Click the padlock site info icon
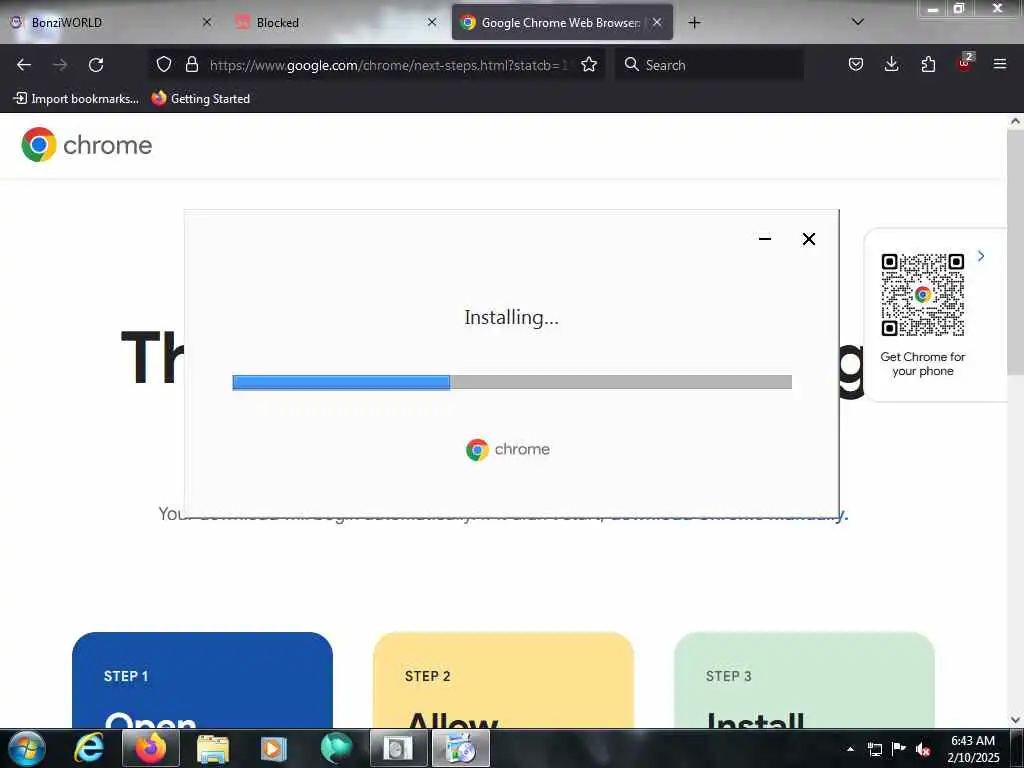 tap(191, 64)
